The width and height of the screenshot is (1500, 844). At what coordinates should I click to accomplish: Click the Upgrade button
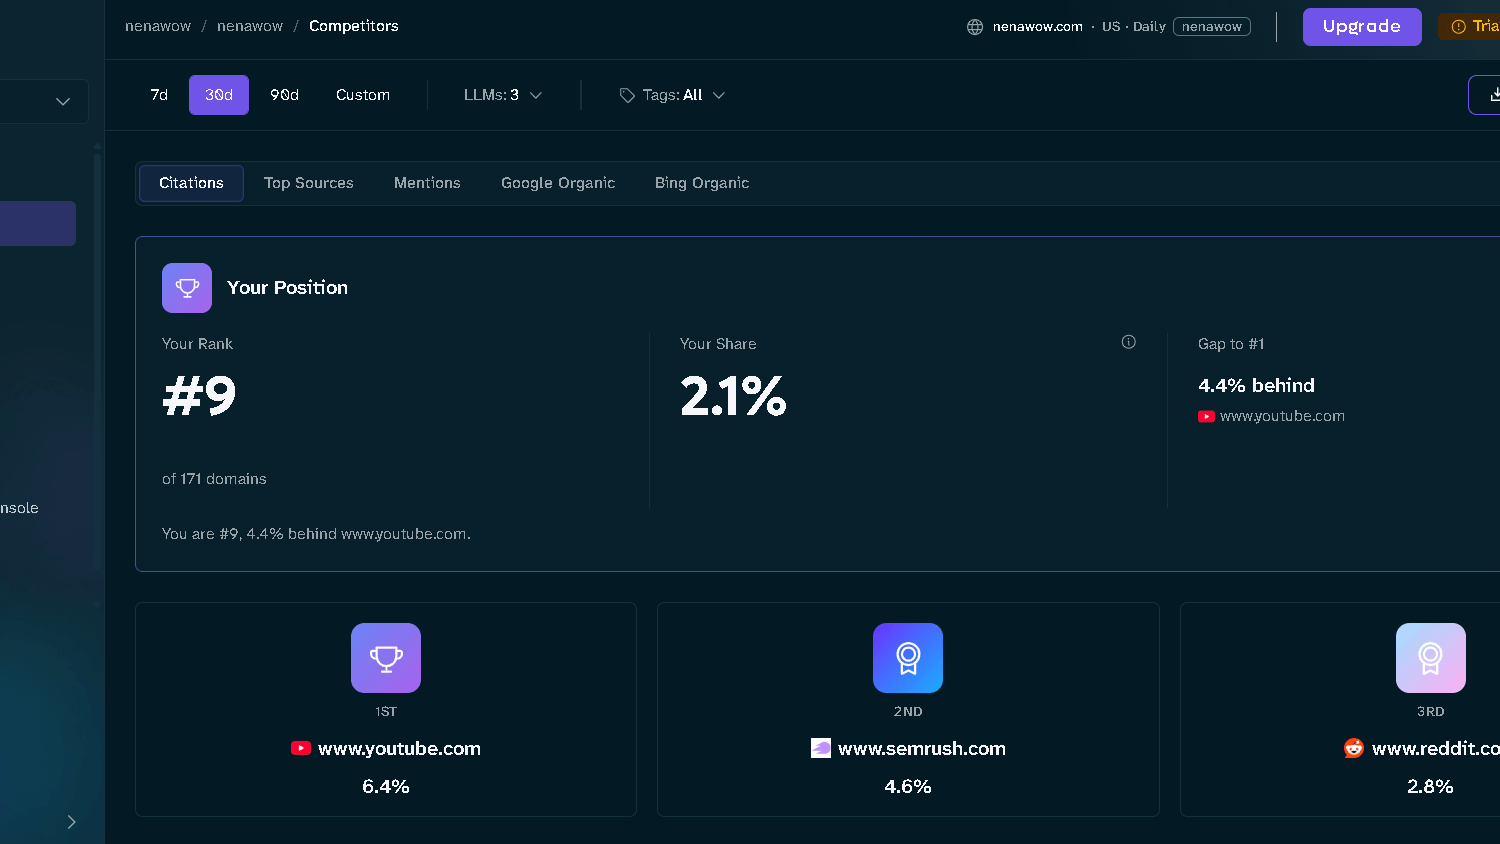coord(1362,27)
